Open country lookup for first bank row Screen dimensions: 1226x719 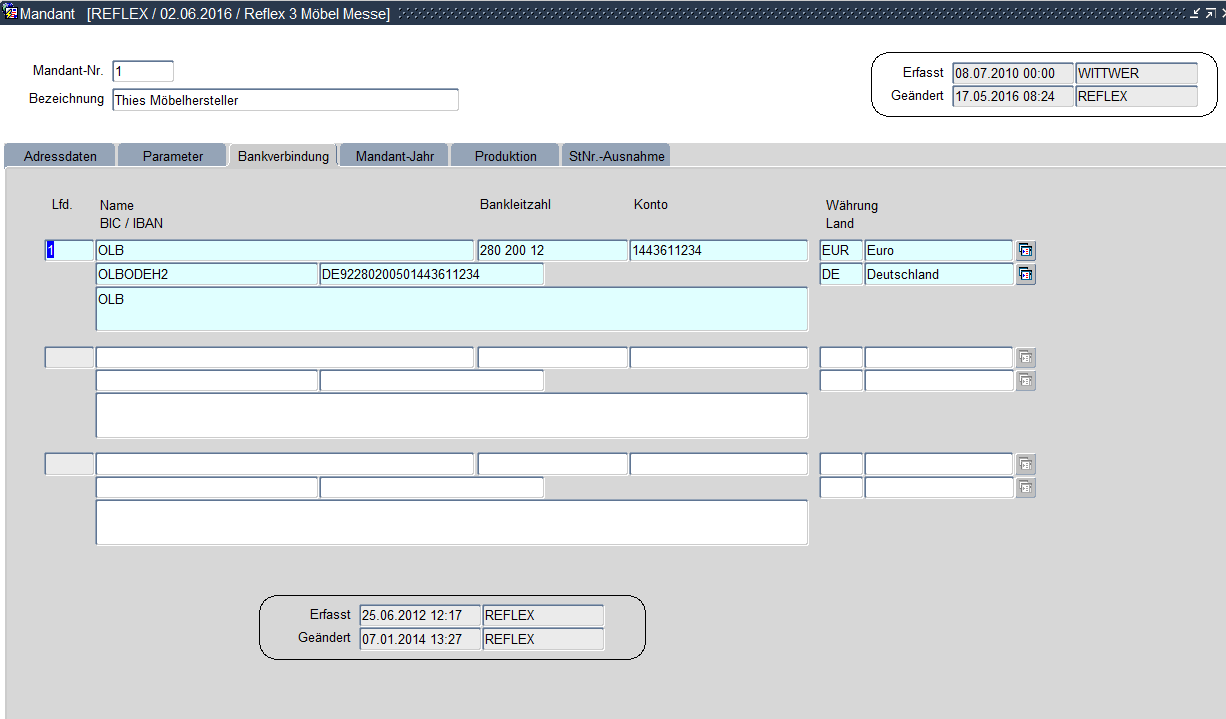click(1025, 275)
